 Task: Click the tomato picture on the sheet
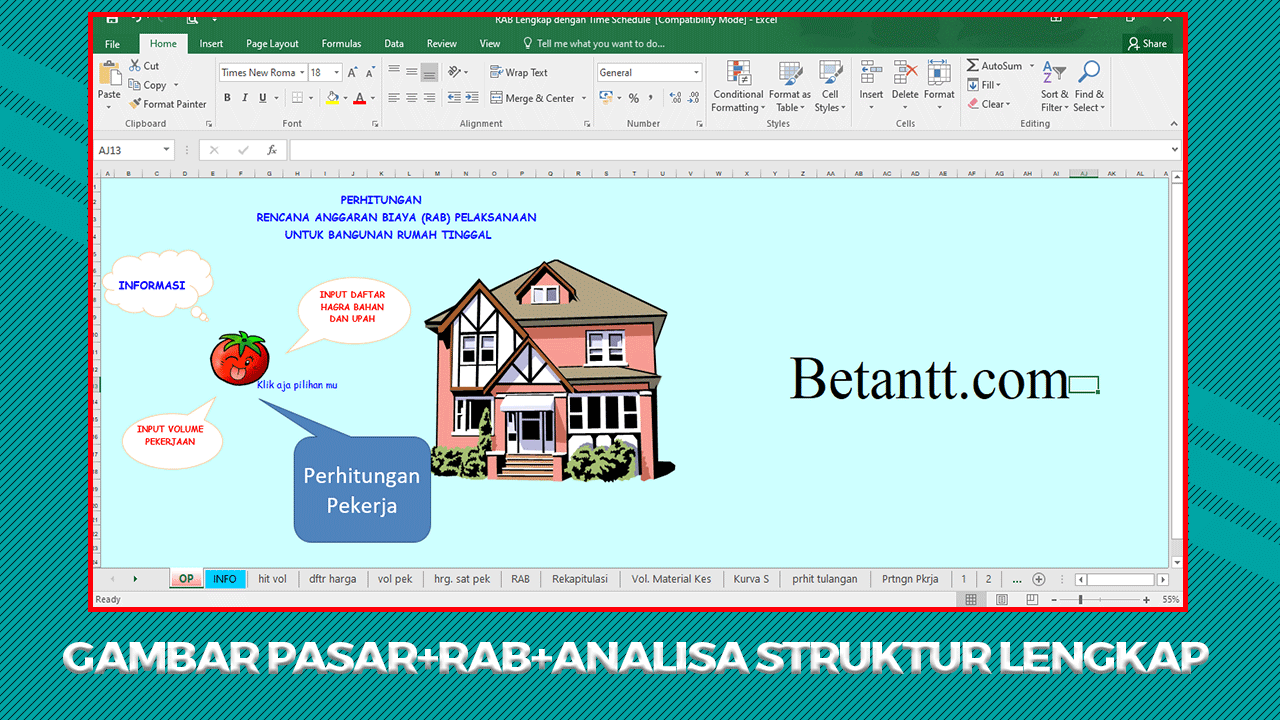(x=239, y=358)
